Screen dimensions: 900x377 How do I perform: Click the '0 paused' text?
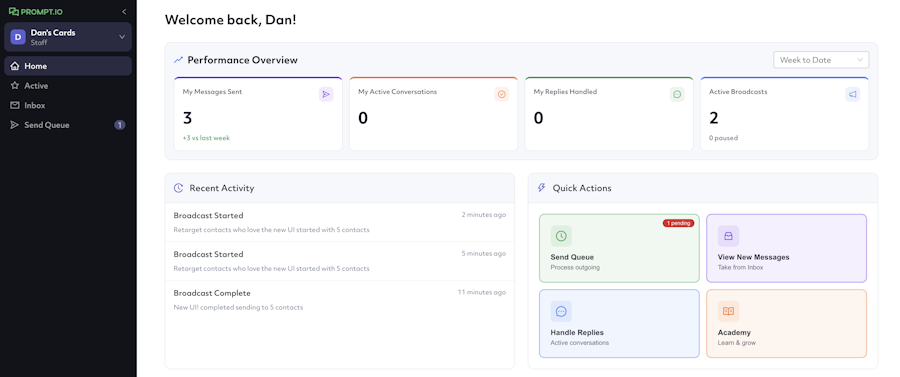724,138
